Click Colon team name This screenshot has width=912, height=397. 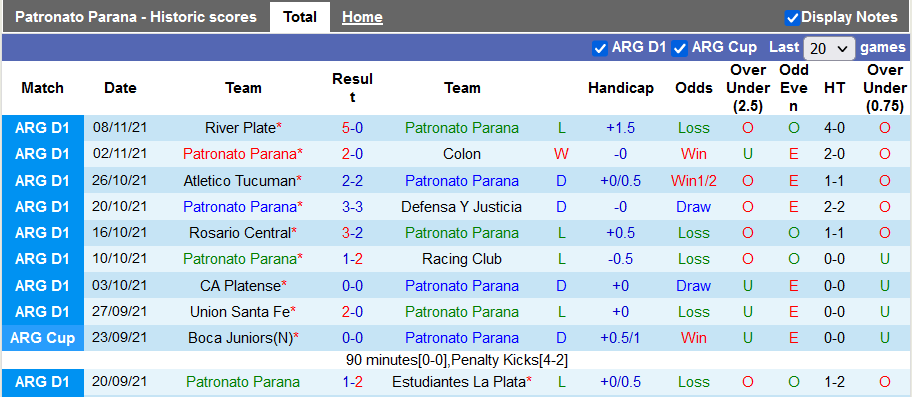click(x=462, y=154)
